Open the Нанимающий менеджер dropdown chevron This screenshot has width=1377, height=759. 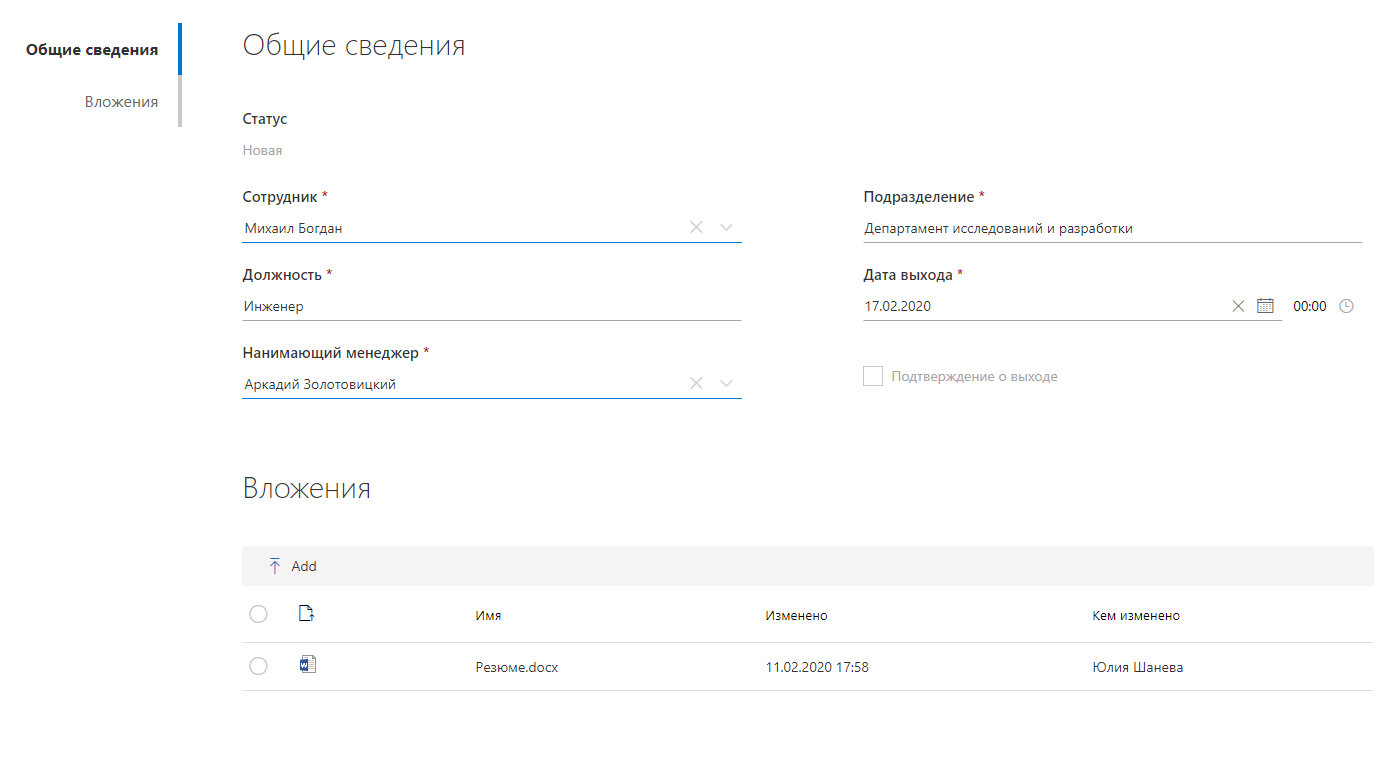(x=726, y=383)
